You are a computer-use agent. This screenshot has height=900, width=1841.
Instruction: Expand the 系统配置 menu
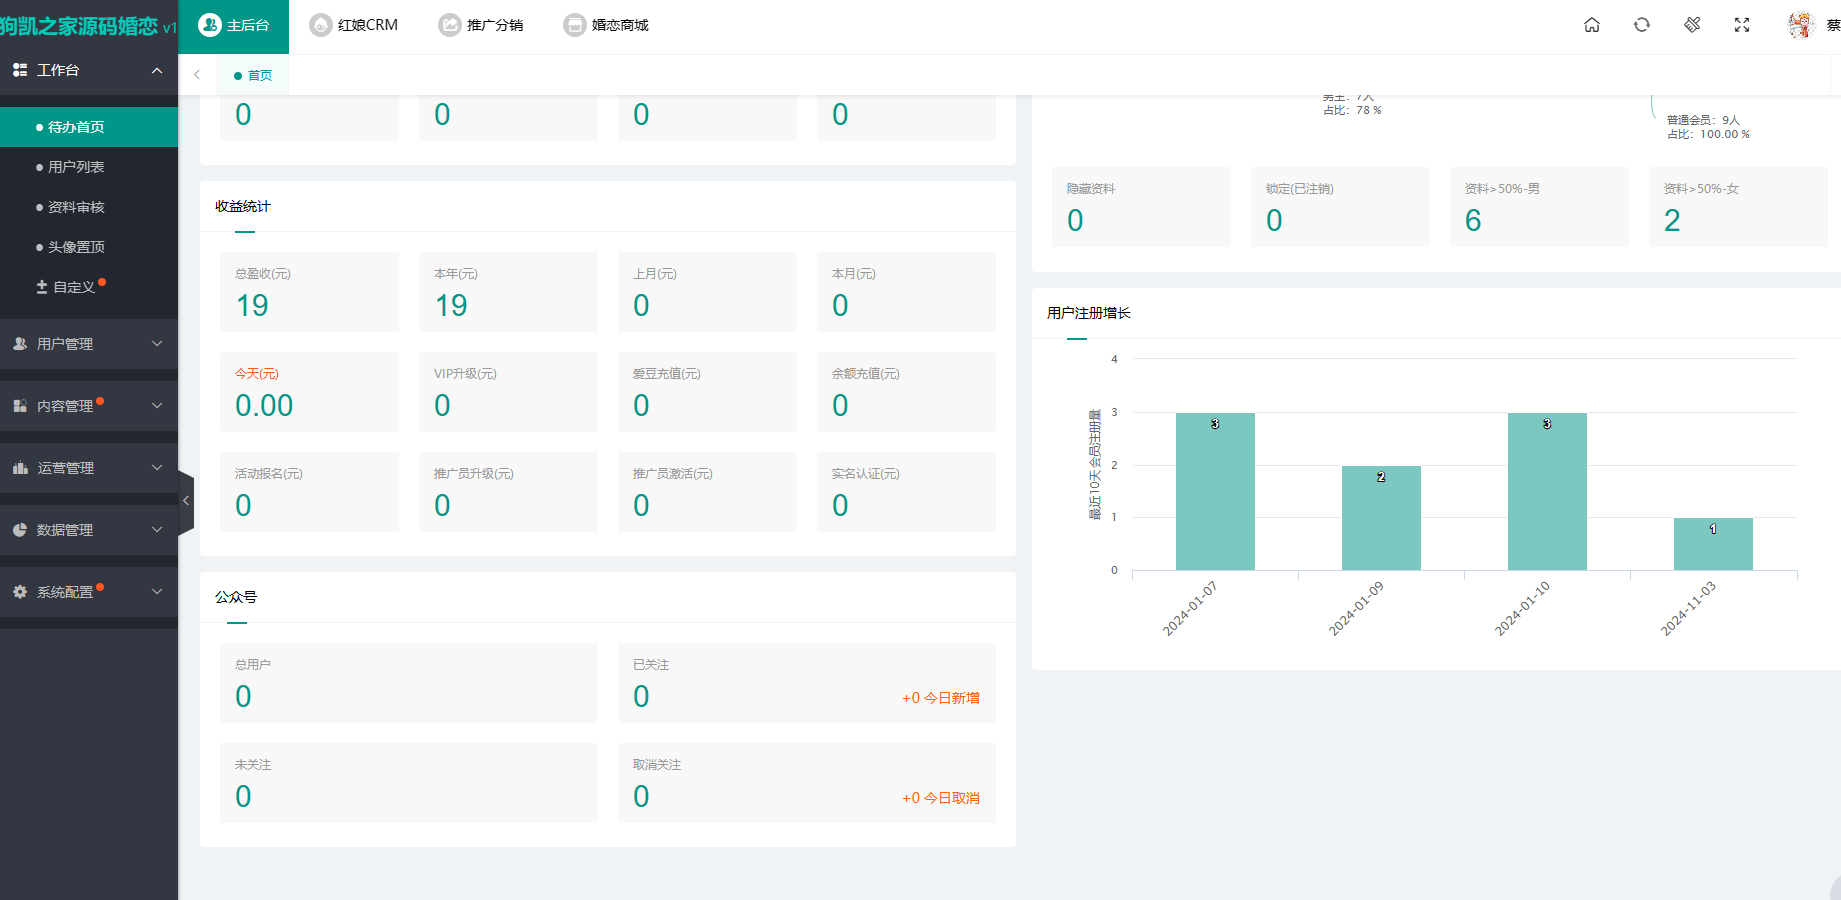88,592
